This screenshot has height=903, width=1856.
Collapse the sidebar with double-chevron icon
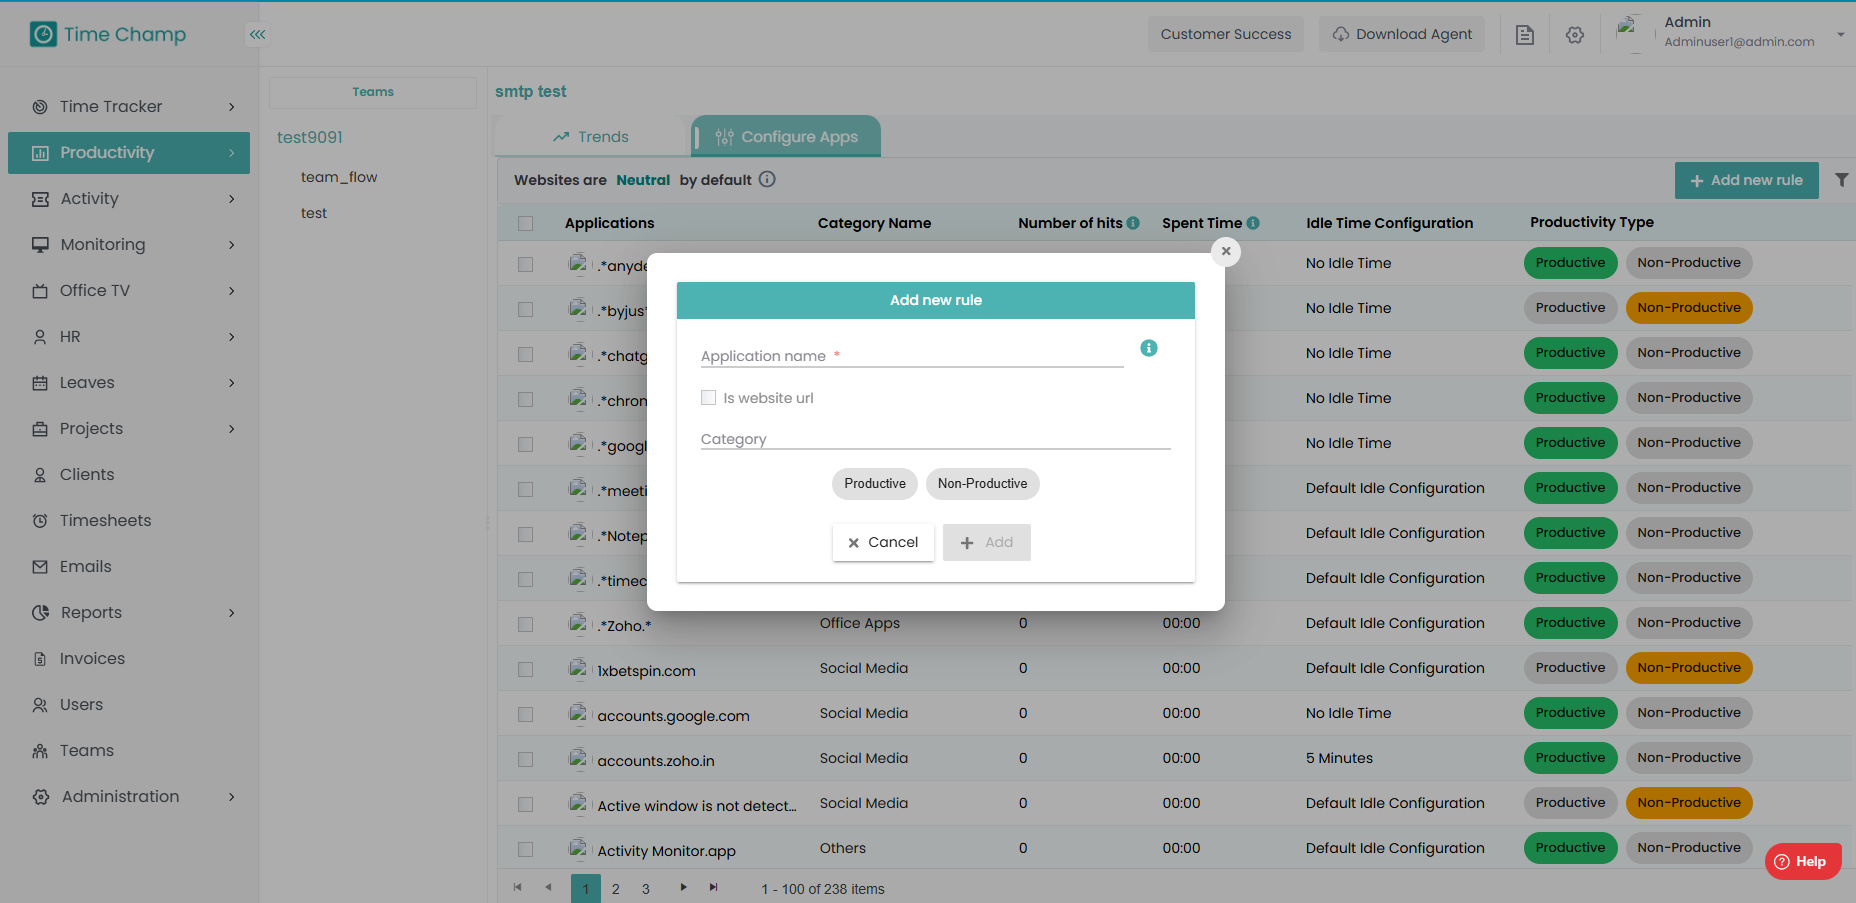pos(258,35)
